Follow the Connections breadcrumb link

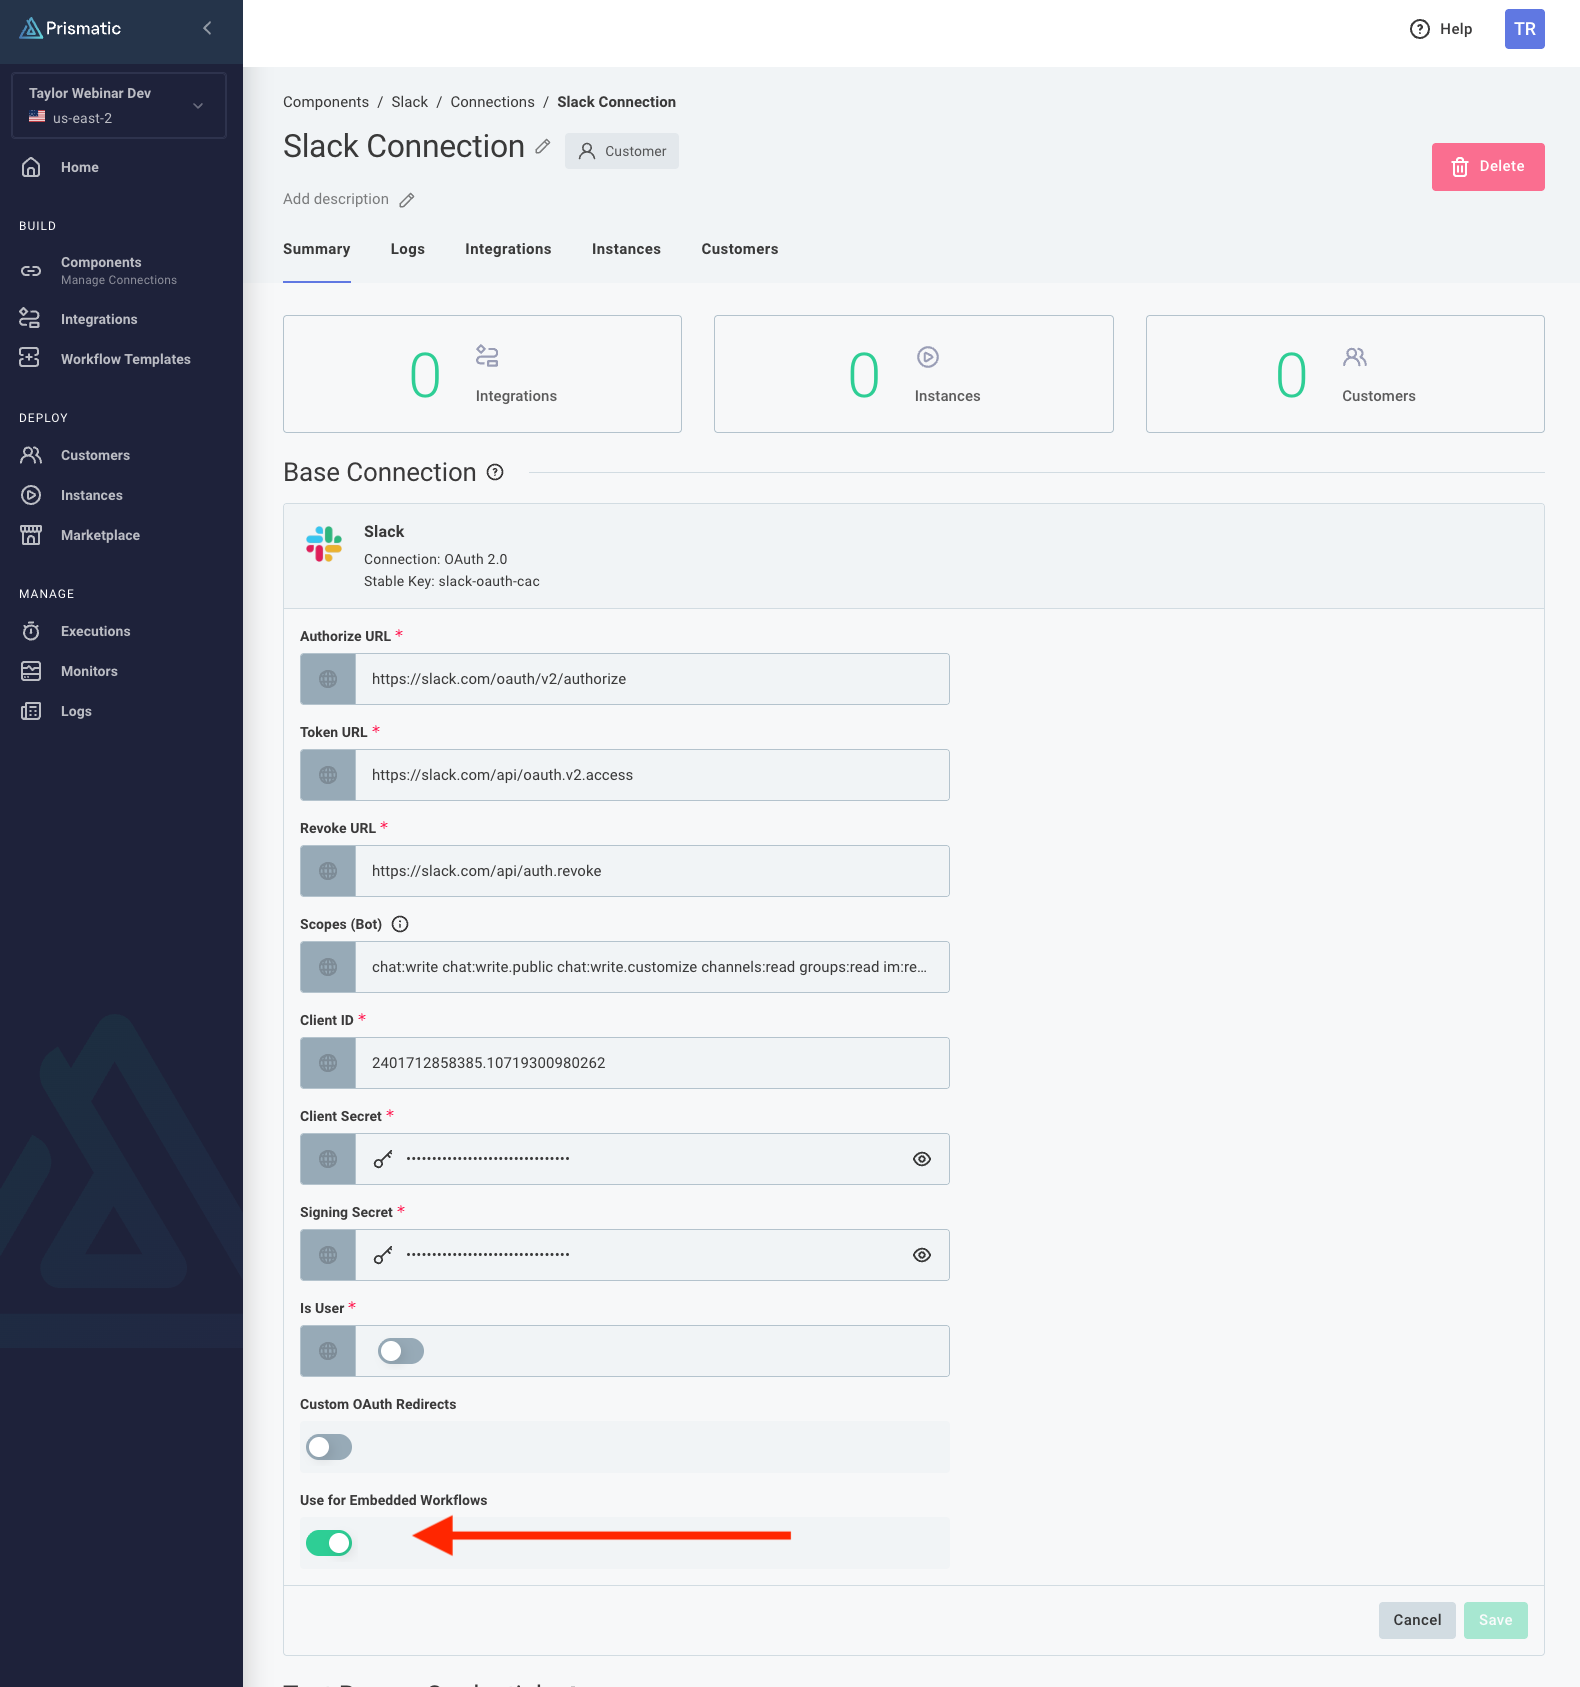[x=492, y=102]
